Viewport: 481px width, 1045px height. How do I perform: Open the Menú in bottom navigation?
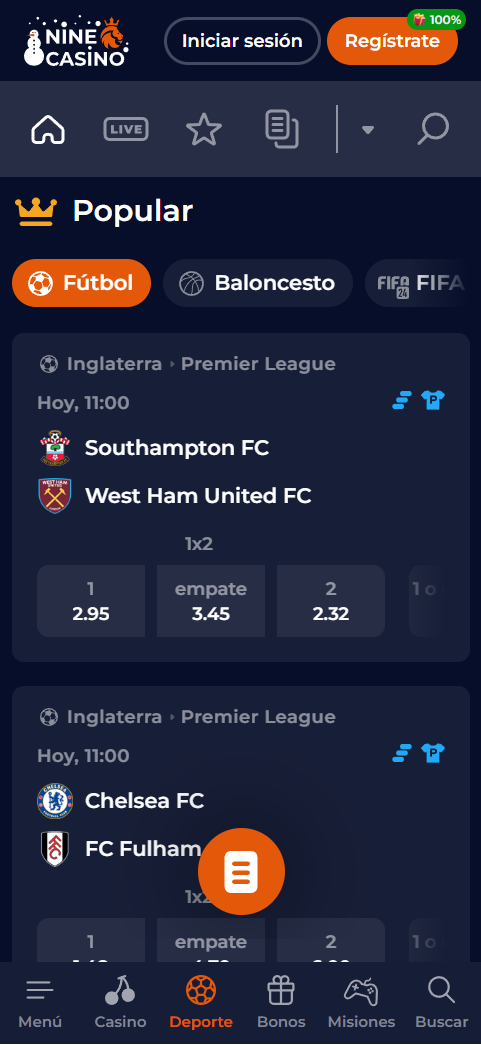click(40, 1003)
